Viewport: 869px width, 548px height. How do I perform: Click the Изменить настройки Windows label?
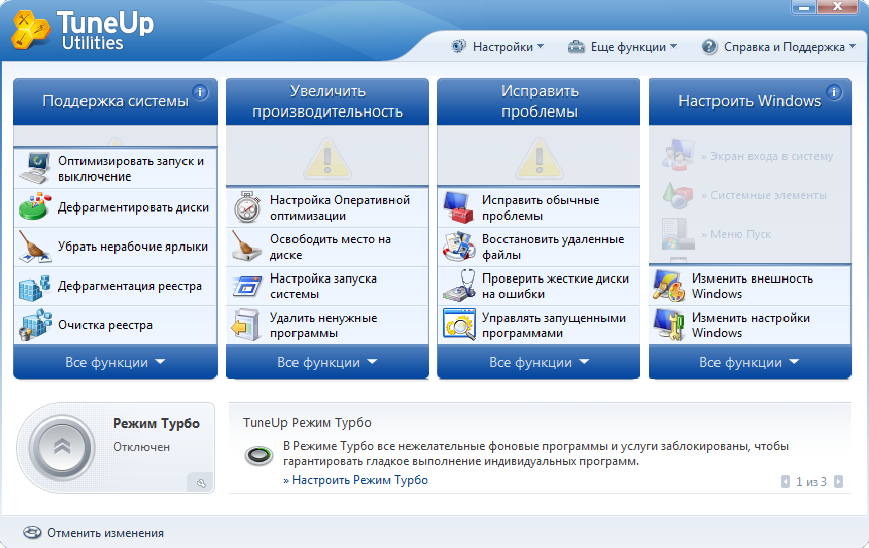pyautogui.click(x=751, y=325)
